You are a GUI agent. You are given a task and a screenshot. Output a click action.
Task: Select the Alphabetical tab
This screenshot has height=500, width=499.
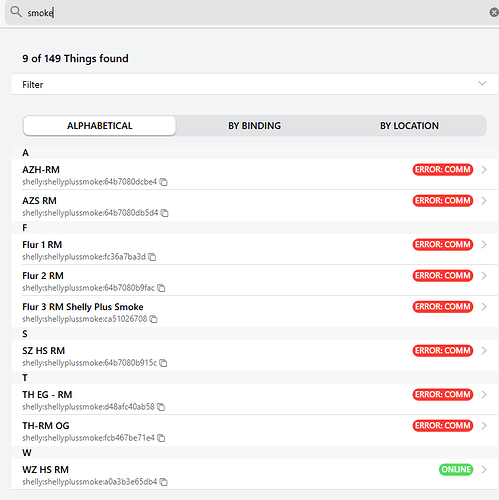(100, 126)
